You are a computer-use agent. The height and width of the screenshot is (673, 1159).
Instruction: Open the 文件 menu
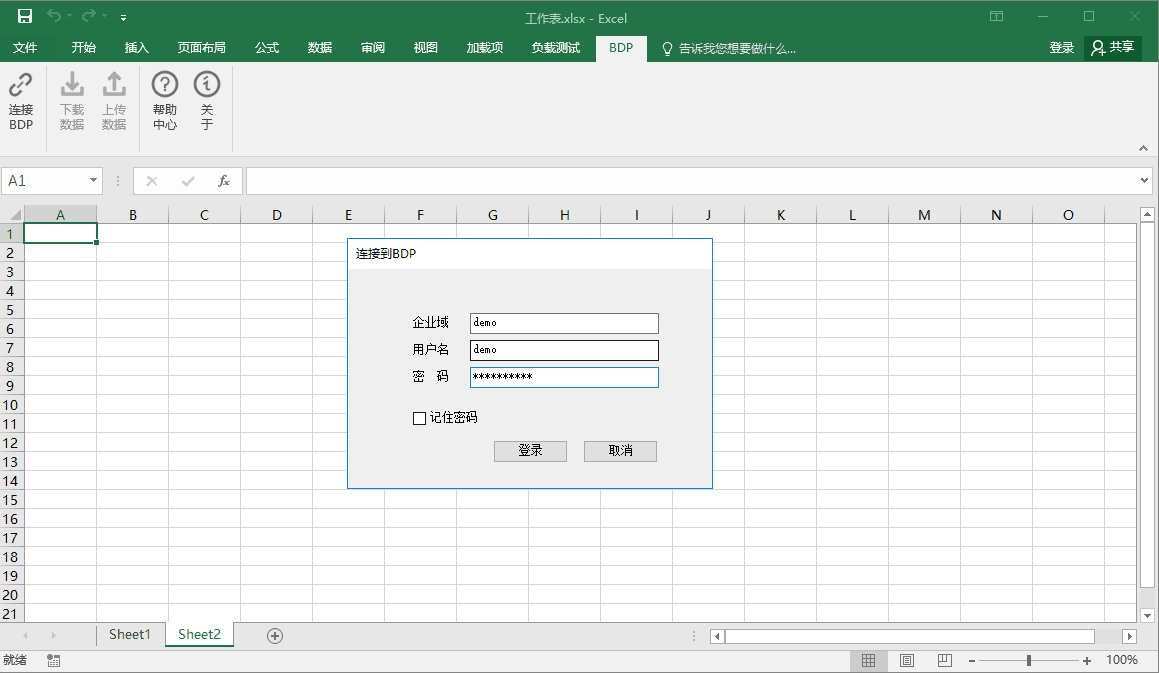pyautogui.click(x=24, y=48)
